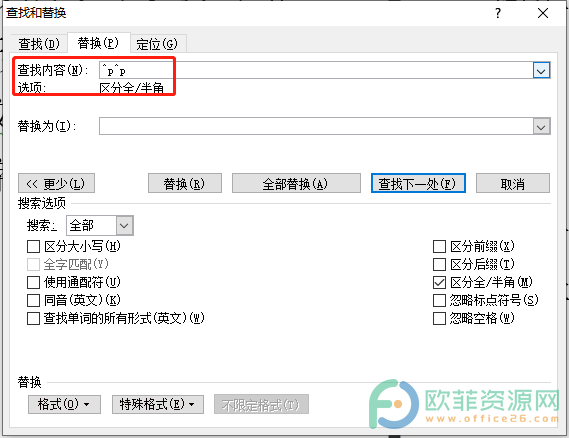Select the 替换(P) tab
569x438 pixels.
pos(98,43)
